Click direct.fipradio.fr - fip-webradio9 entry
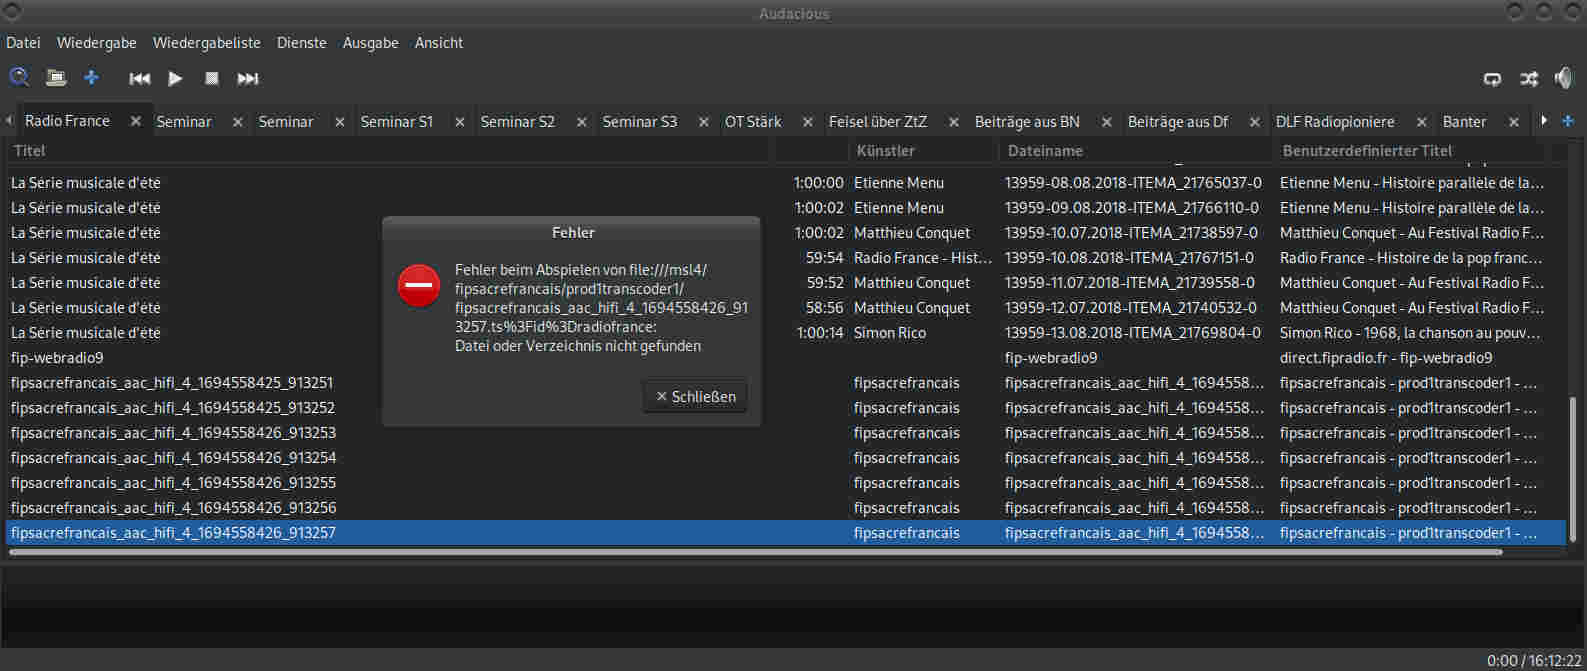1587x671 pixels. click(x=1386, y=358)
